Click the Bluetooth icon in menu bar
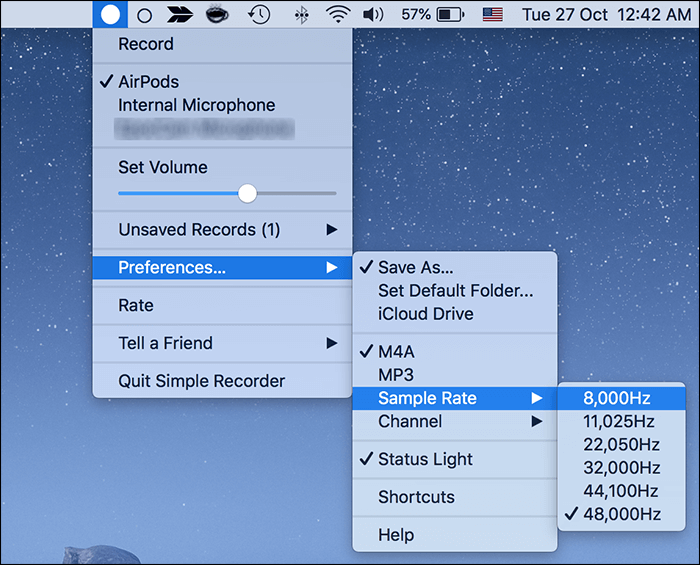Viewport: 700px width, 565px height. point(301,15)
